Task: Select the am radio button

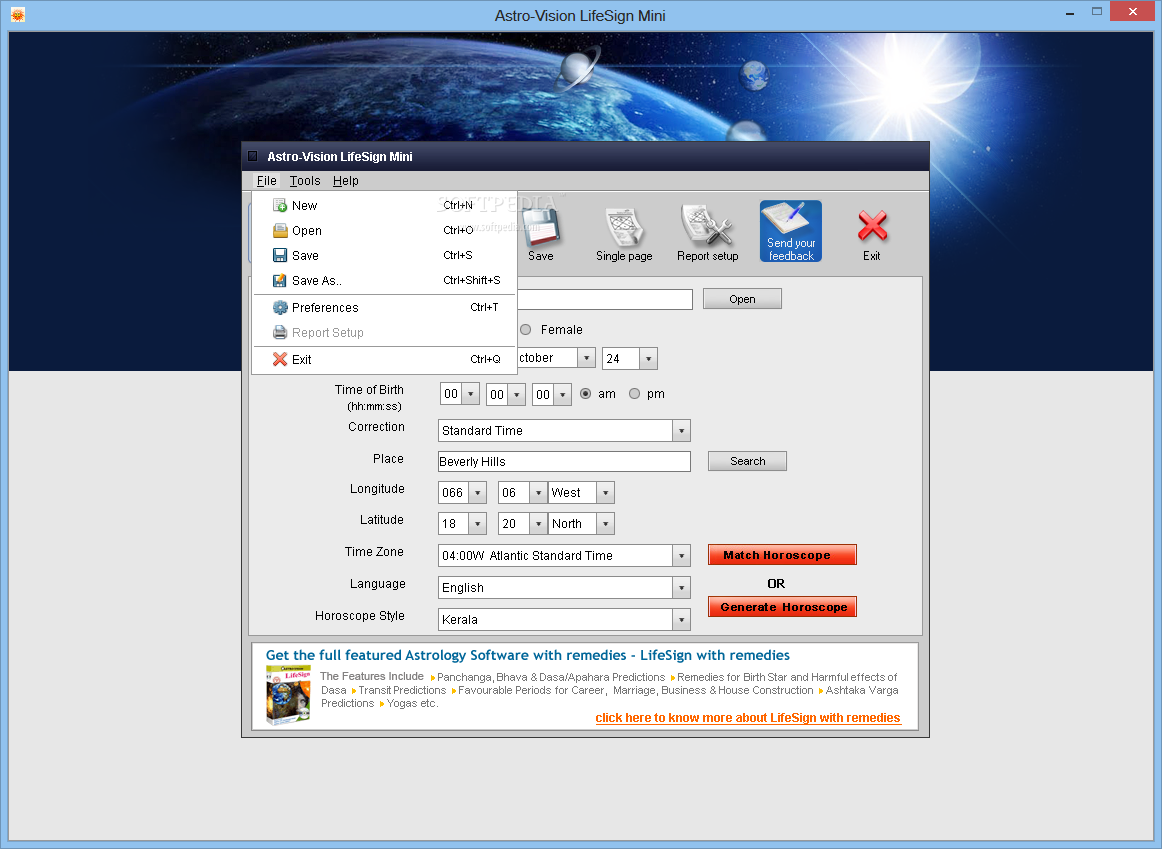Action: point(585,394)
